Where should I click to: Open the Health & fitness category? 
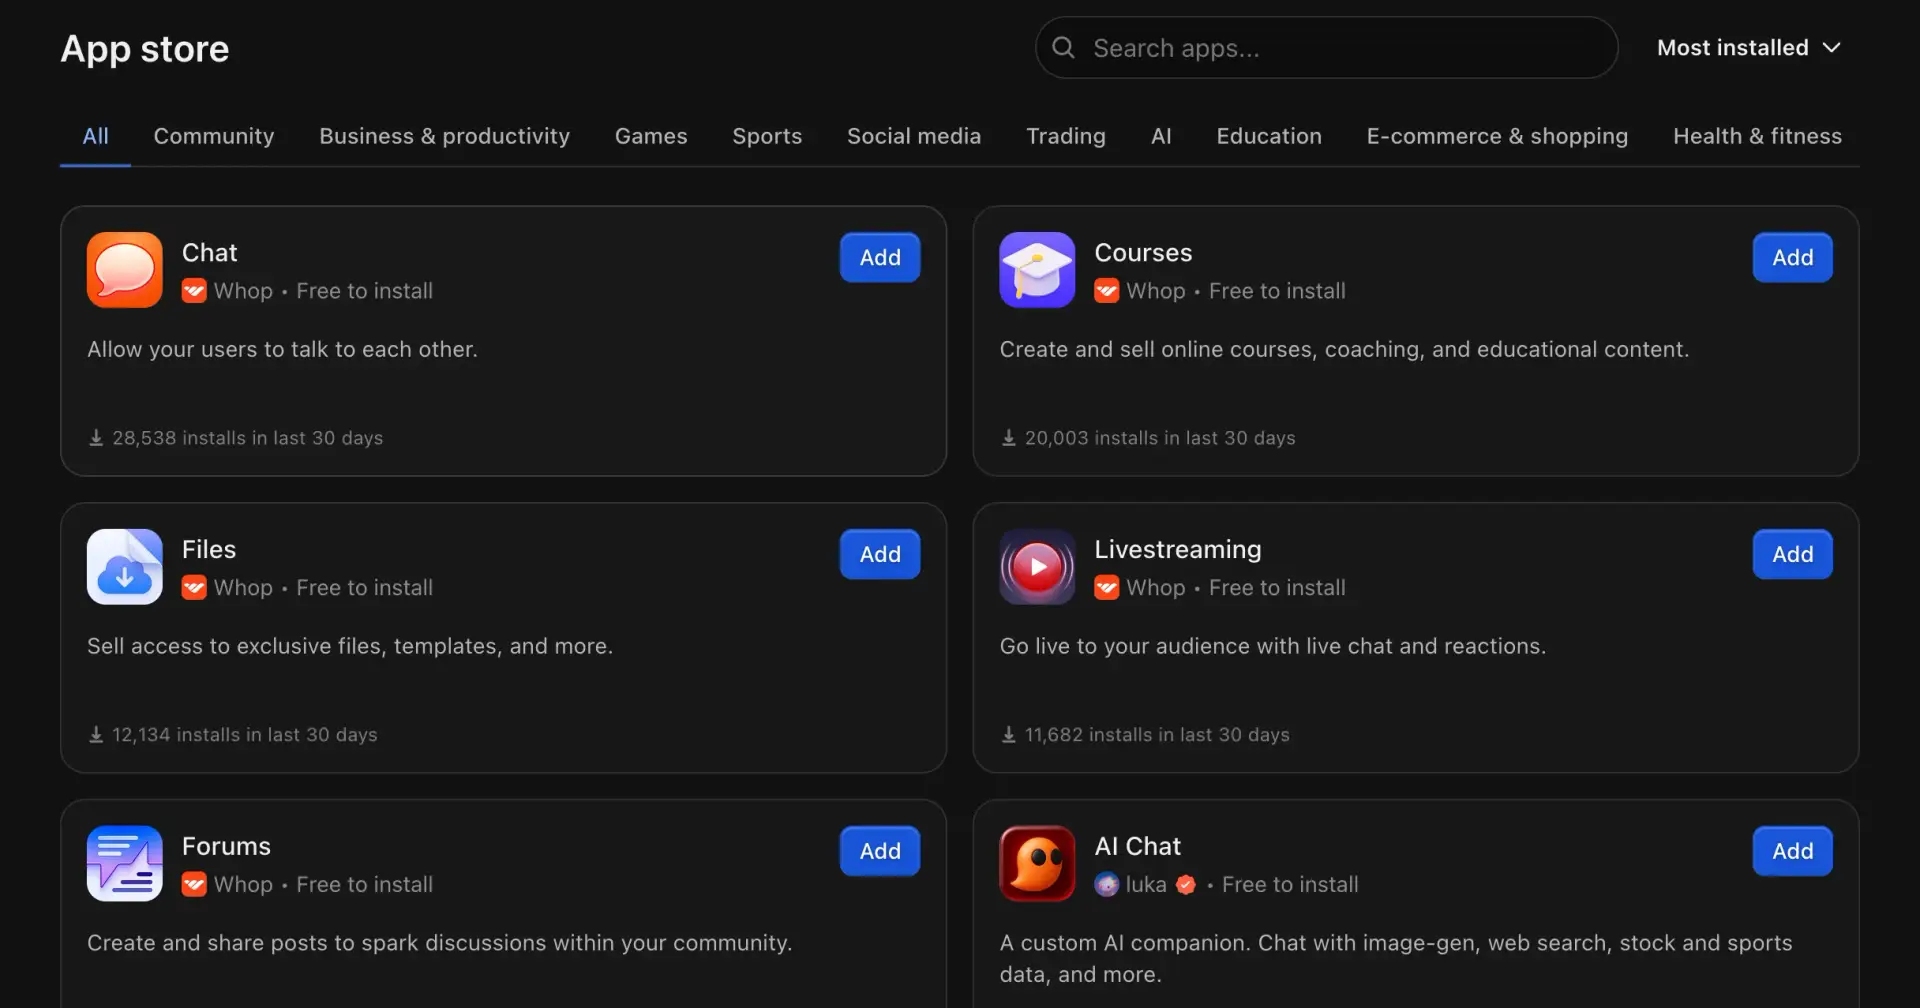click(x=1757, y=136)
